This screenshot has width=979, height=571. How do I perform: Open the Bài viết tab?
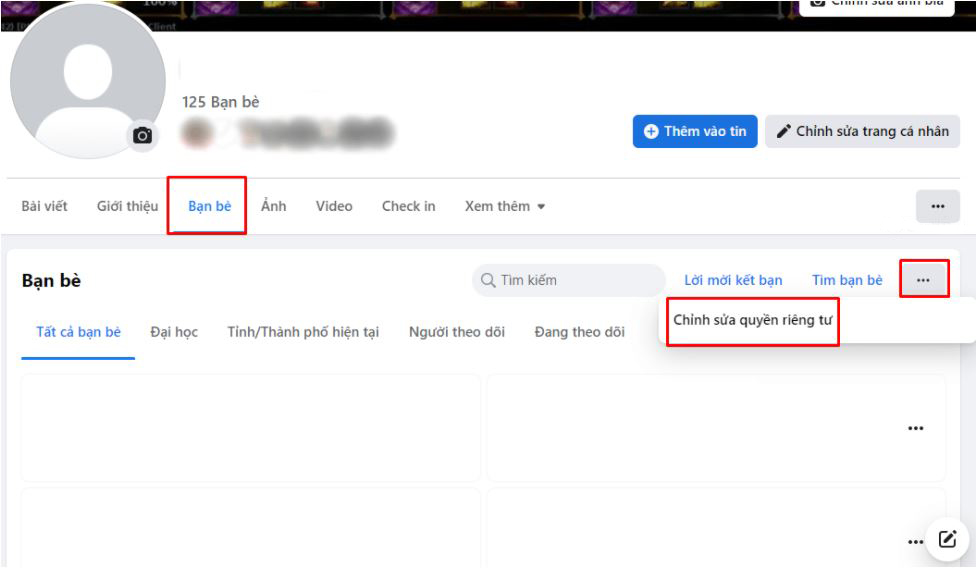[44, 206]
